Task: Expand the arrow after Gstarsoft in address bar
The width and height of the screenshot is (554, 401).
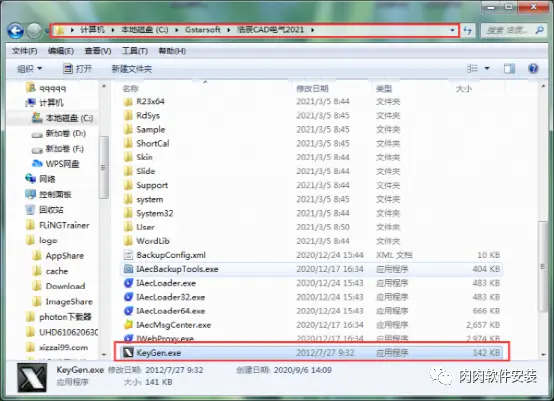Action: coord(228,30)
